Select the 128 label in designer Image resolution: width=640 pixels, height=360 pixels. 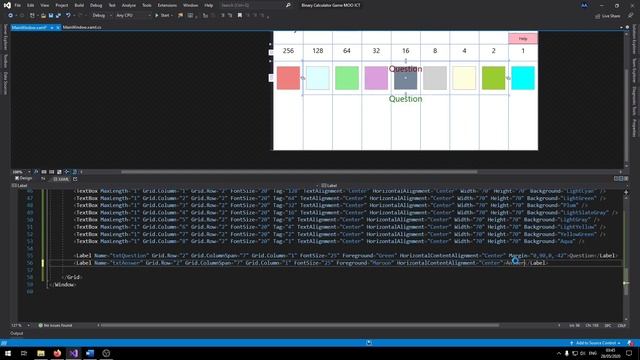click(x=318, y=51)
